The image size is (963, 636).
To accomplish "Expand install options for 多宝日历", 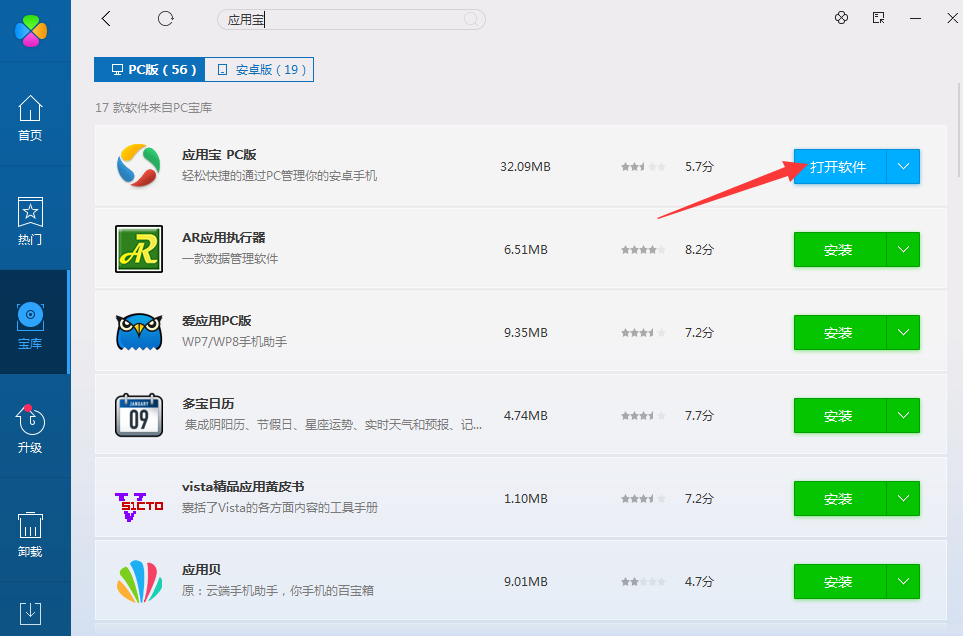I will (903, 416).
